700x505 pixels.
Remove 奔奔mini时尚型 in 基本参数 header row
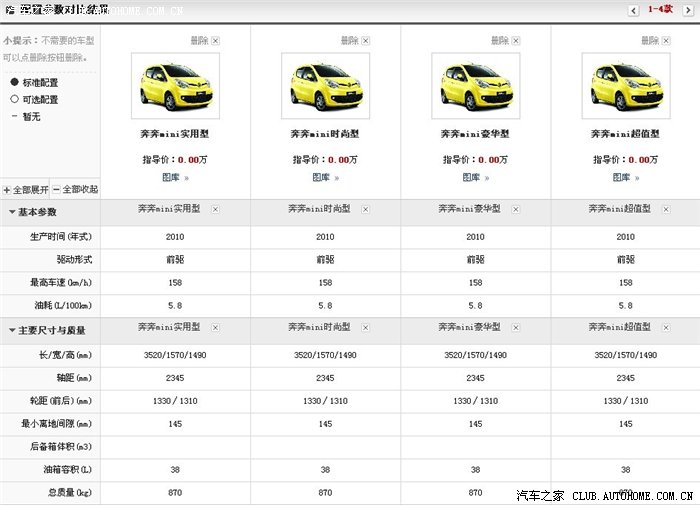click(x=366, y=209)
